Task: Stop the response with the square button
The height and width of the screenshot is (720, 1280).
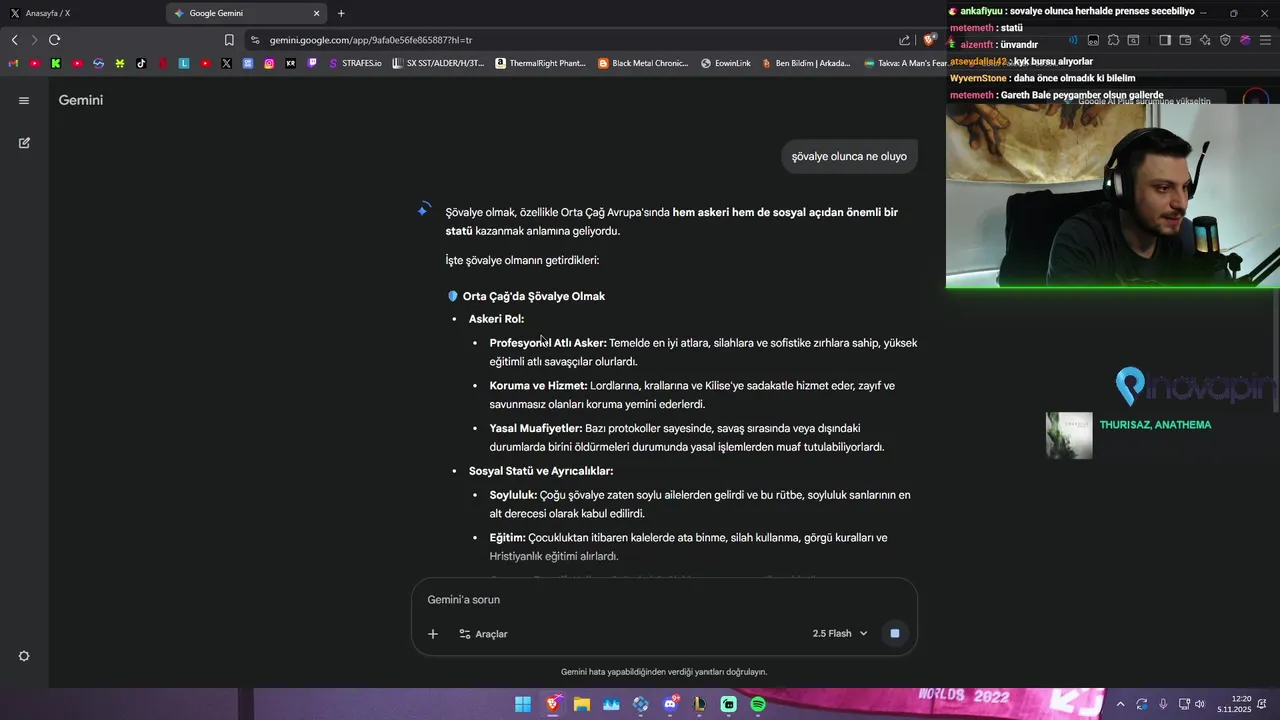Action: [895, 633]
